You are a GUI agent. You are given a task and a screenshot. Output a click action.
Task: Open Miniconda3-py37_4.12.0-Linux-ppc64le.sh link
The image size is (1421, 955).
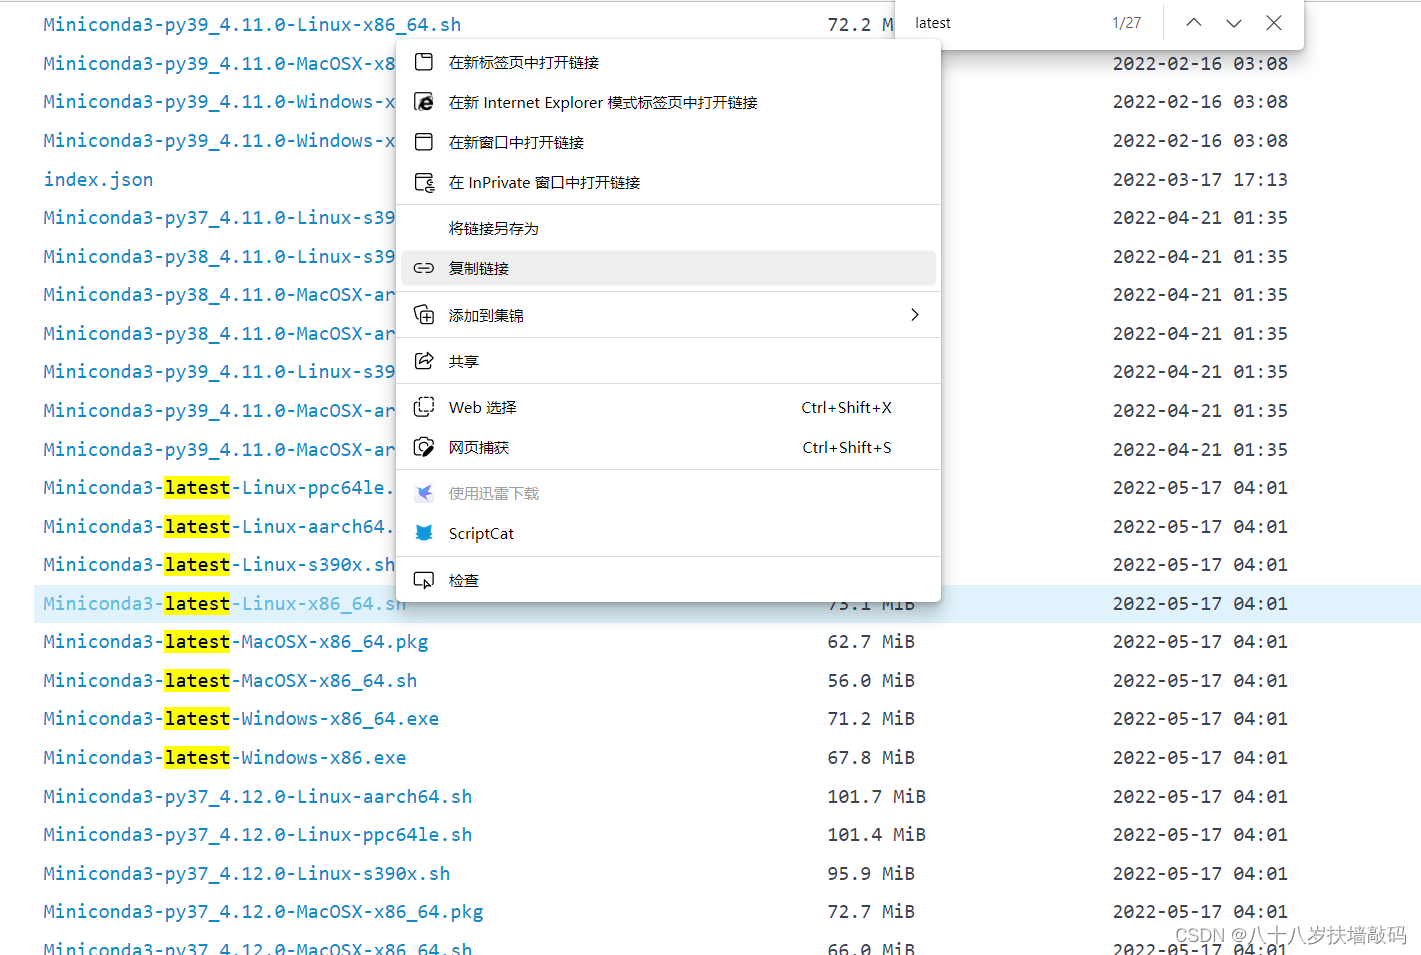point(258,835)
